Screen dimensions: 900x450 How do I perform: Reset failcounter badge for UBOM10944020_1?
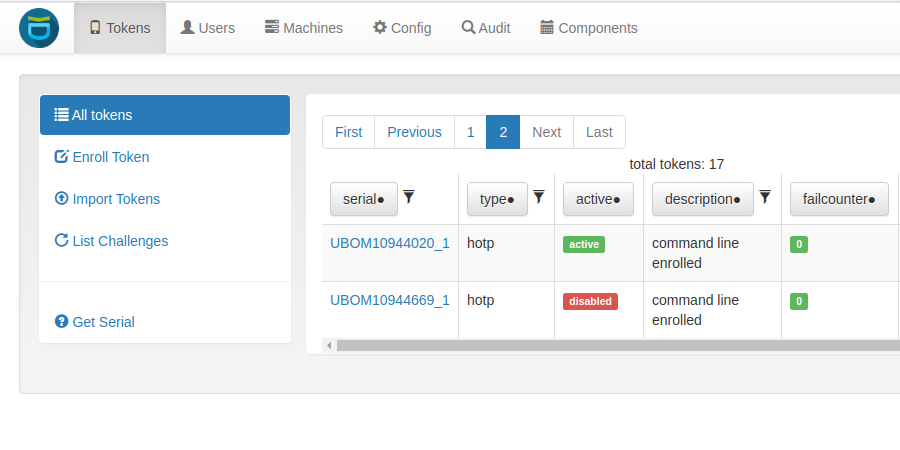pyautogui.click(x=798, y=244)
